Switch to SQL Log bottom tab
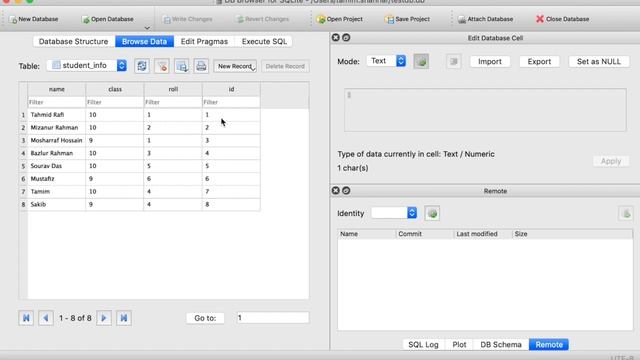The width and height of the screenshot is (640, 360). point(423,344)
